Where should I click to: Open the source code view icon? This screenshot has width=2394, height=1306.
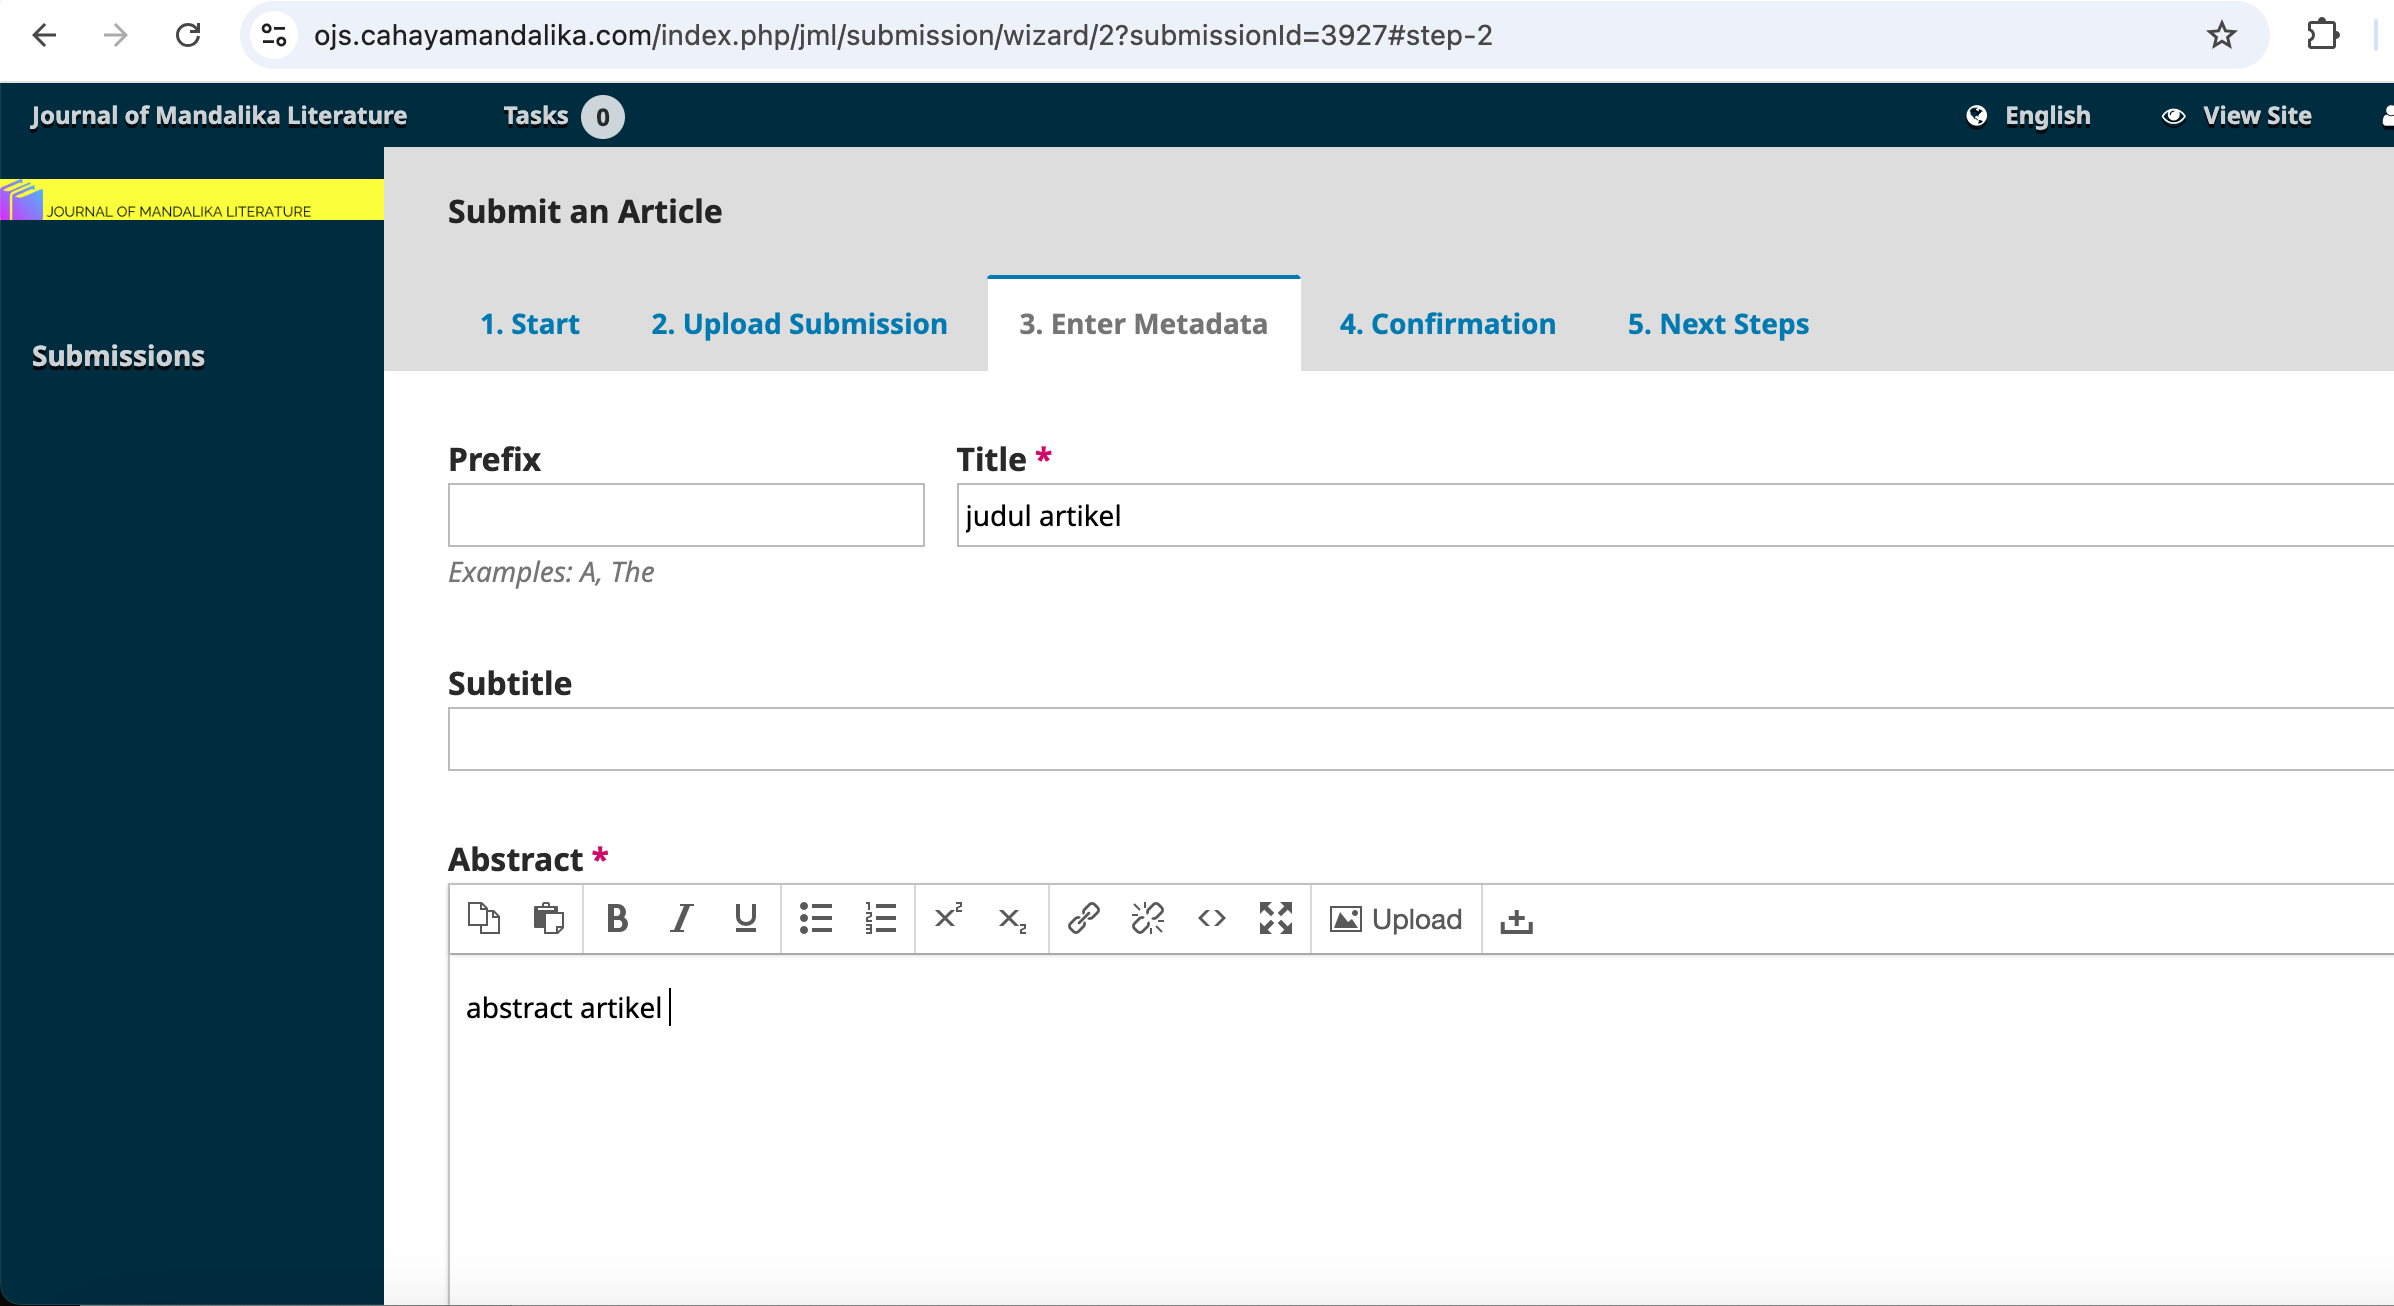pyautogui.click(x=1211, y=918)
